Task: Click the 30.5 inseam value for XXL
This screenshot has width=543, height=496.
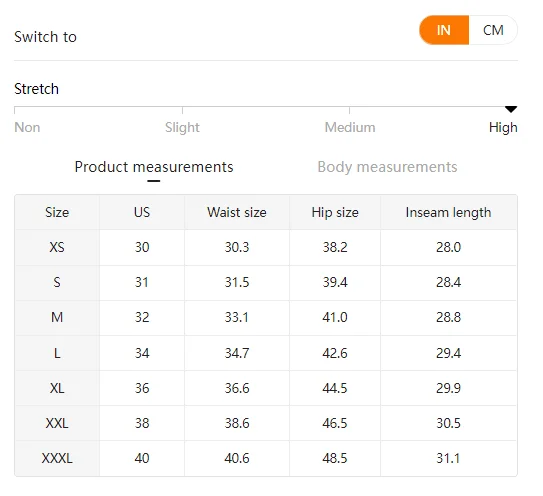Action: pos(448,423)
